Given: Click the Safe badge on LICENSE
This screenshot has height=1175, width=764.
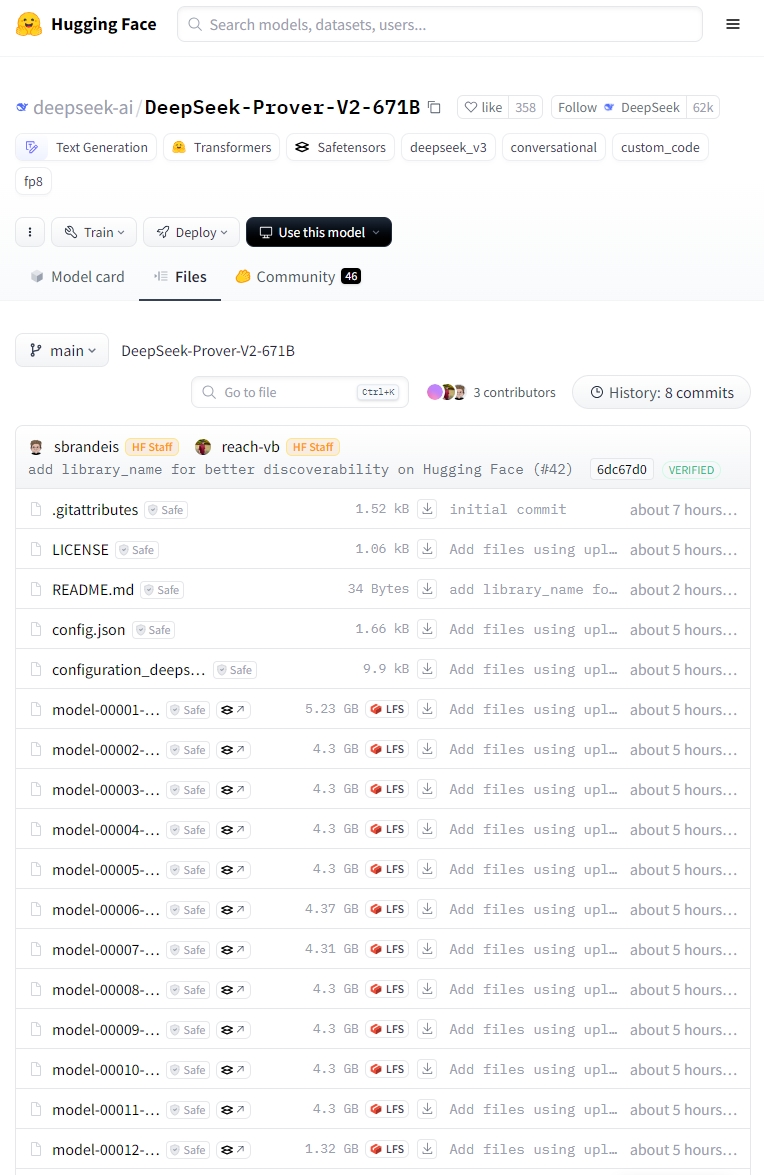Looking at the screenshot, I should 136,550.
